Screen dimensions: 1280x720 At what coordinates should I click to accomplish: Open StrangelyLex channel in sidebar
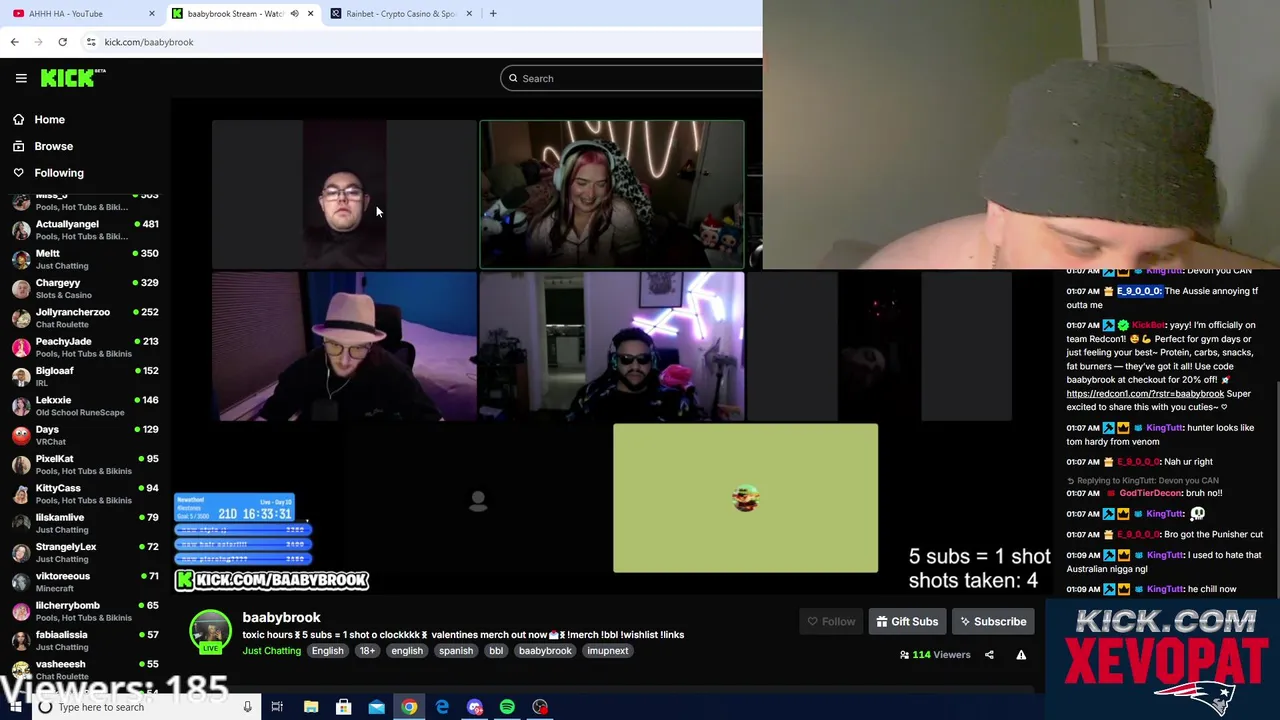pyautogui.click(x=85, y=552)
